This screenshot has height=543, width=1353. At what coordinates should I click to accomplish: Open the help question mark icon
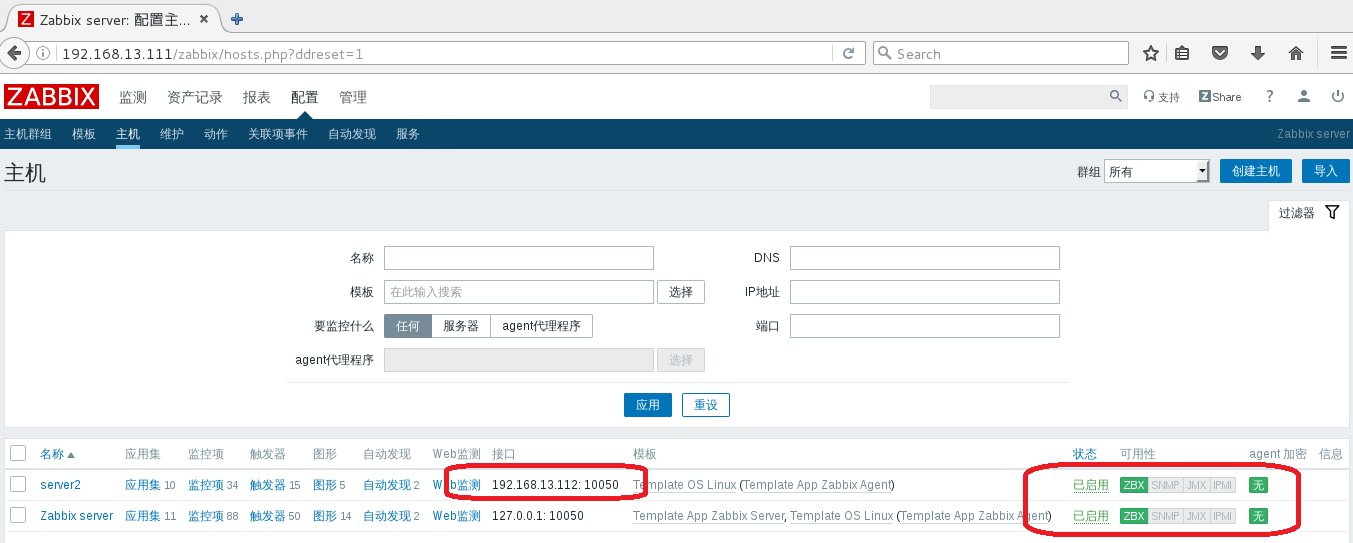click(1270, 97)
